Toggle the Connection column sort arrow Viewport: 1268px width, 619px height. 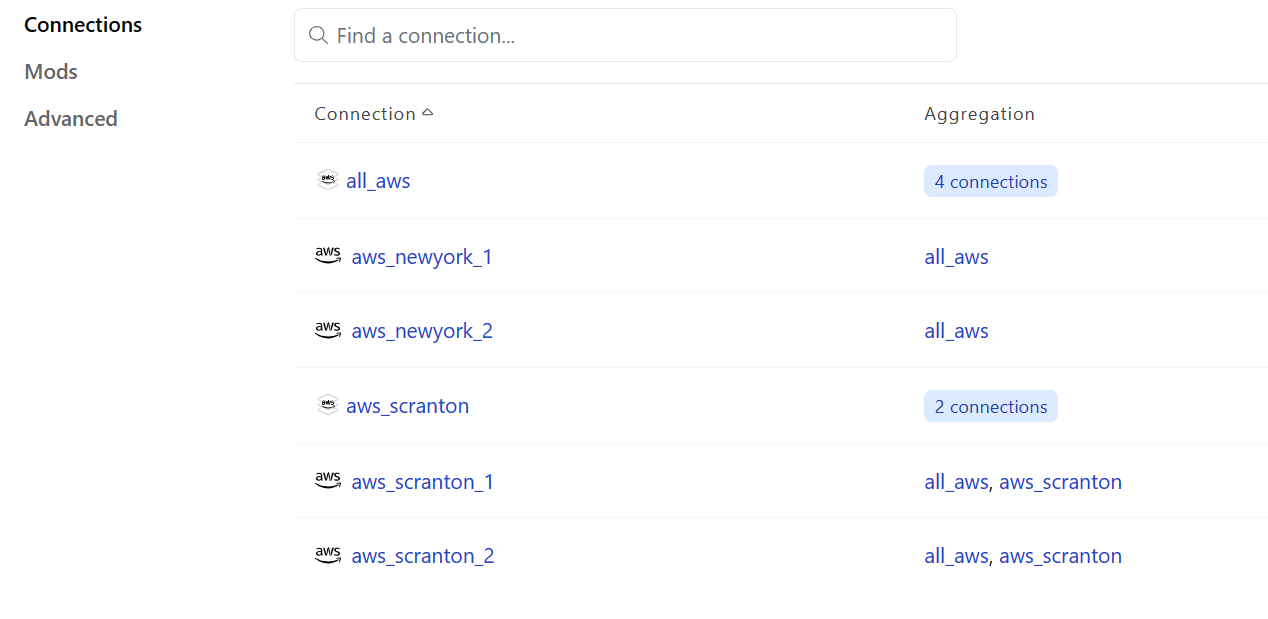pos(428,113)
